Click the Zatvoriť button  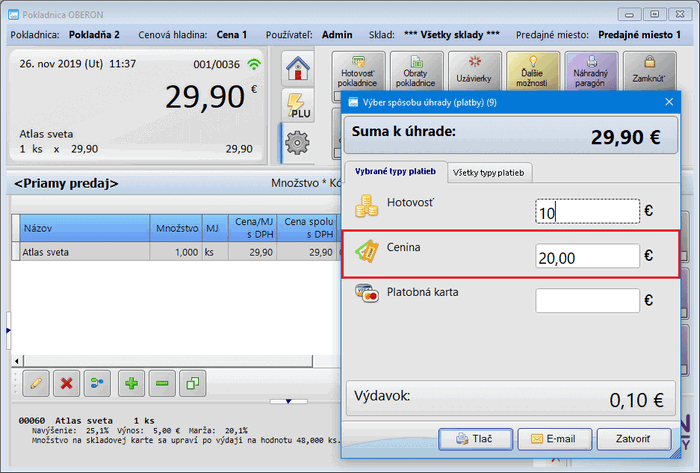tap(634, 439)
